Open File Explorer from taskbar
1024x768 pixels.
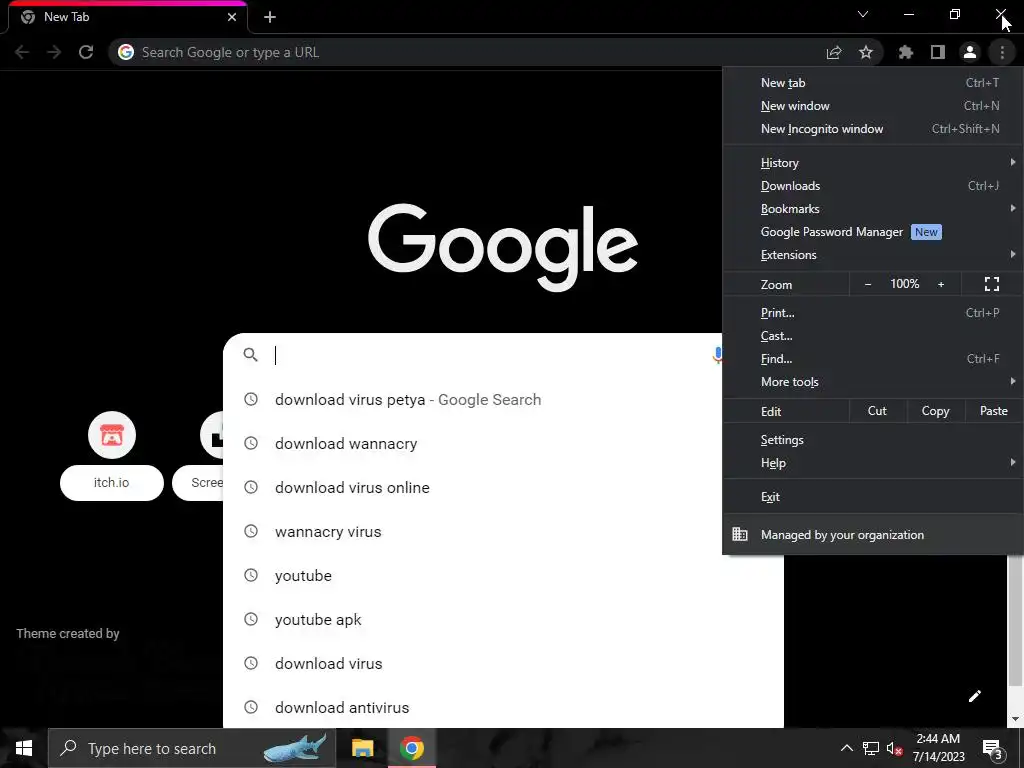click(362, 748)
